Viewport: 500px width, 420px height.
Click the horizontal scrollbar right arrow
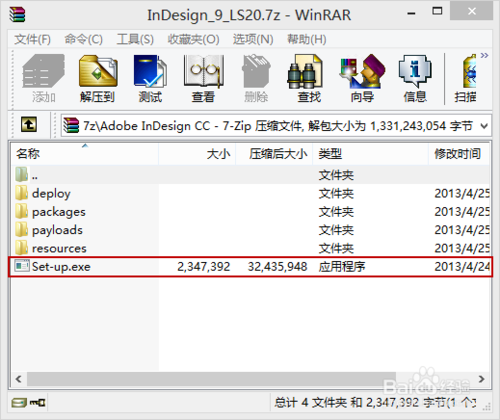[481, 379]
